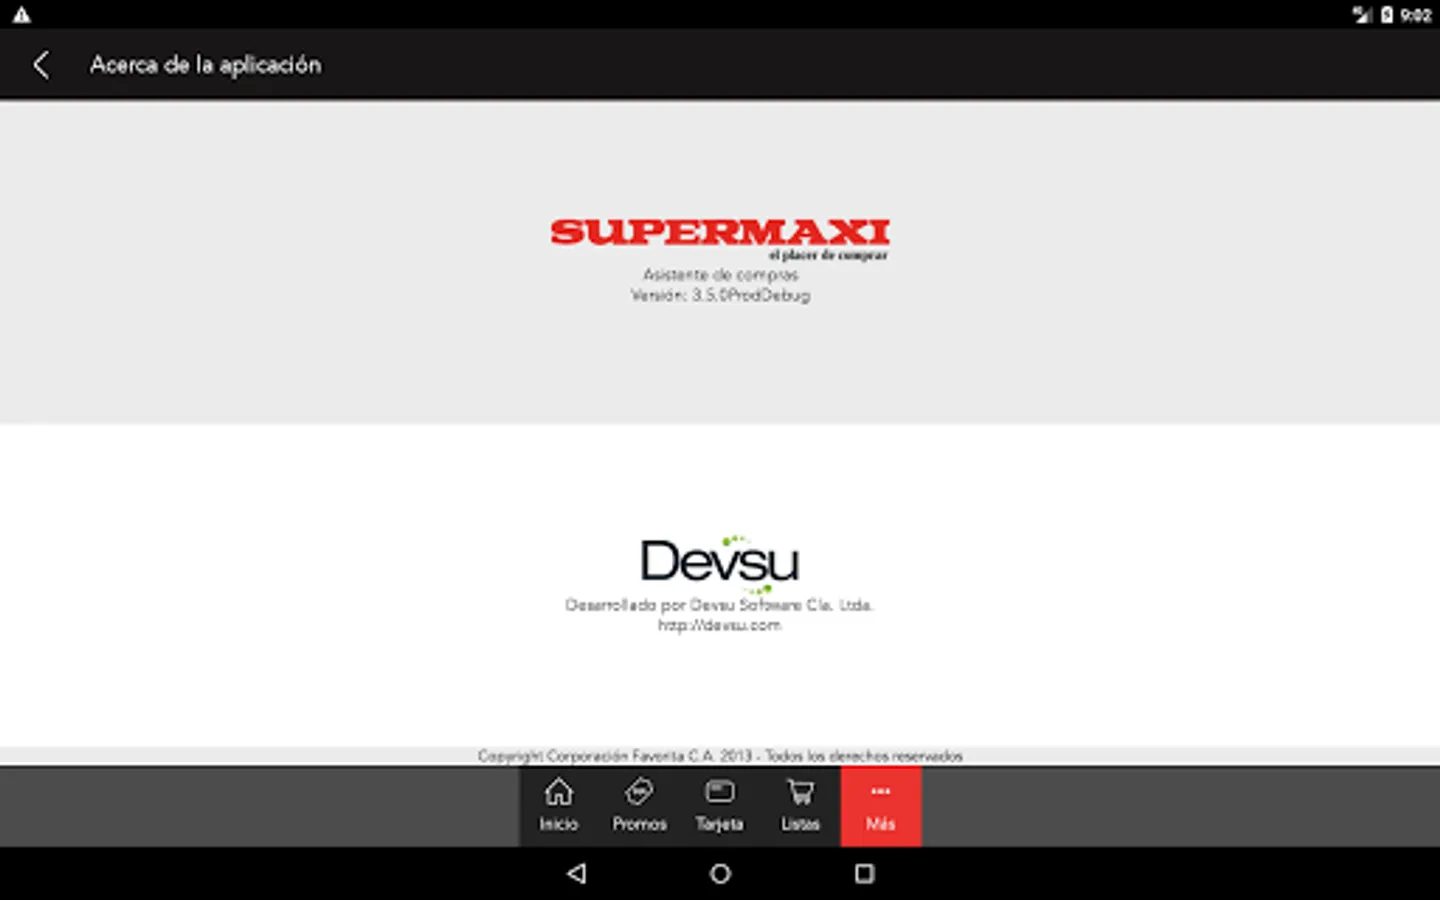Tap the Android recent apps square
Image resolution: width=1440 pixels, height=900 pixels.
click(x=864, y=873)
